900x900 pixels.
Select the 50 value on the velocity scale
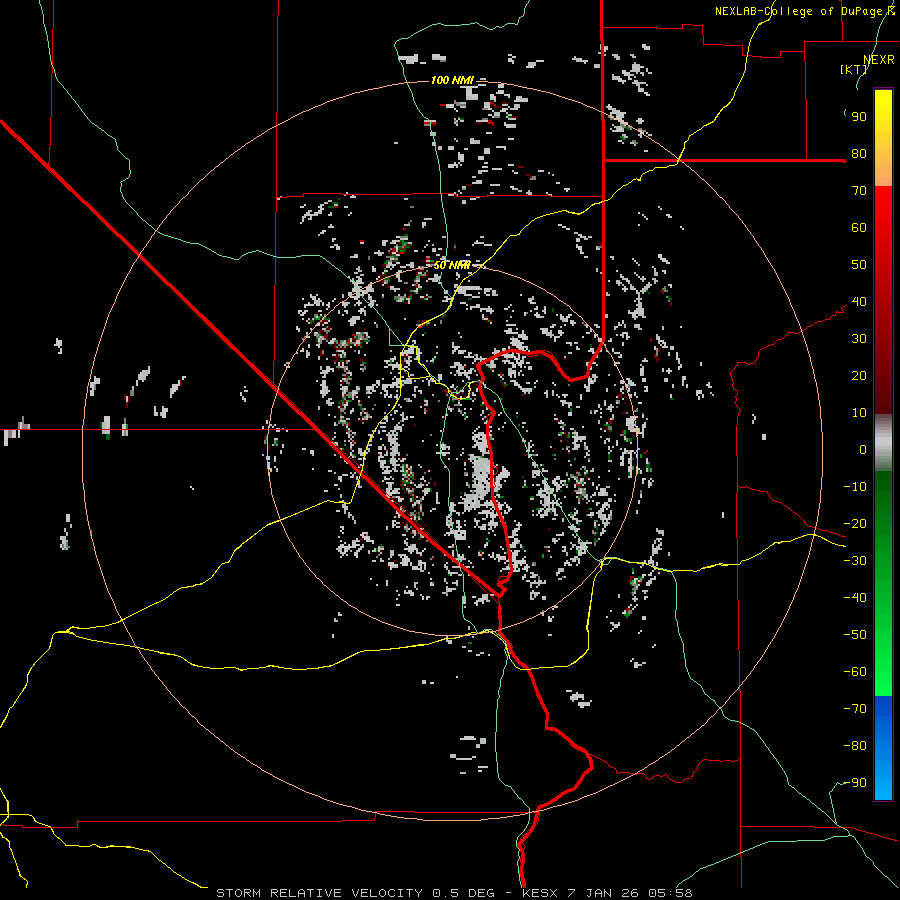coord(859,265)
